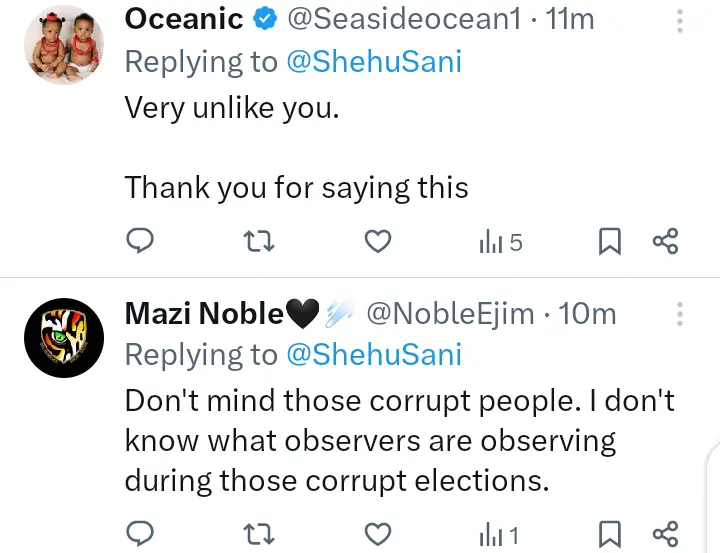Reply to Oceanic's tweet
The height and width of the screenshot is (553, 720).
pos(141,241)
